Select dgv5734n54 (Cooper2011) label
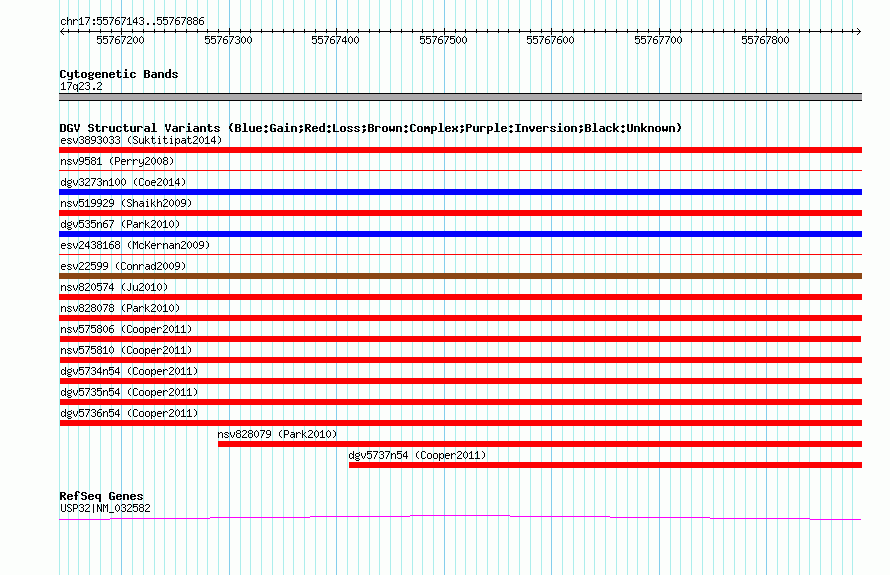The image size is (890, 575). pyautogui.click(x=129, y=371)
